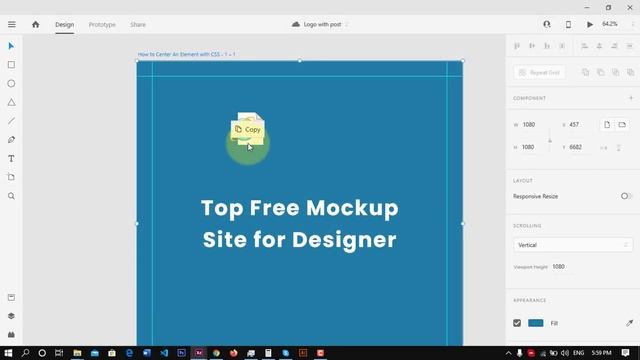Open Firefox from the taskbar

(x=233, y=353)
